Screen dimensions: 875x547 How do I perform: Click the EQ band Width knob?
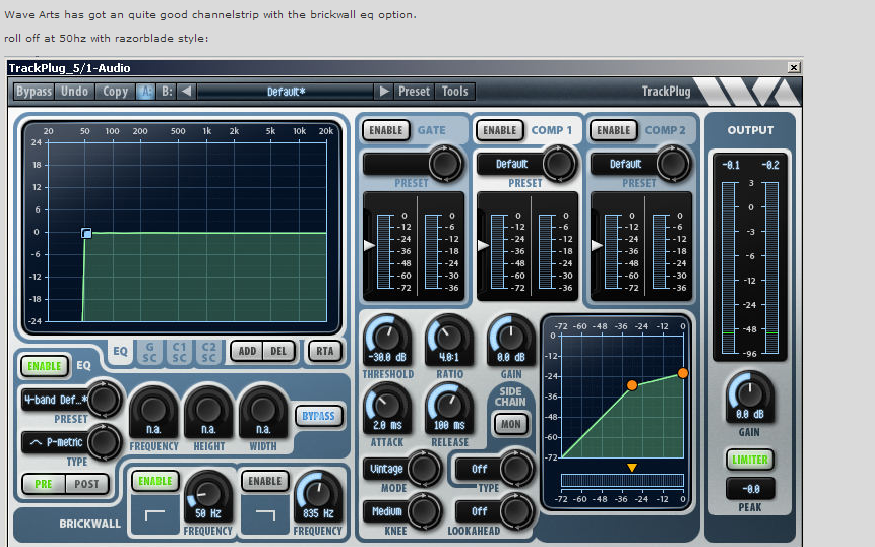tap(263, 410)
